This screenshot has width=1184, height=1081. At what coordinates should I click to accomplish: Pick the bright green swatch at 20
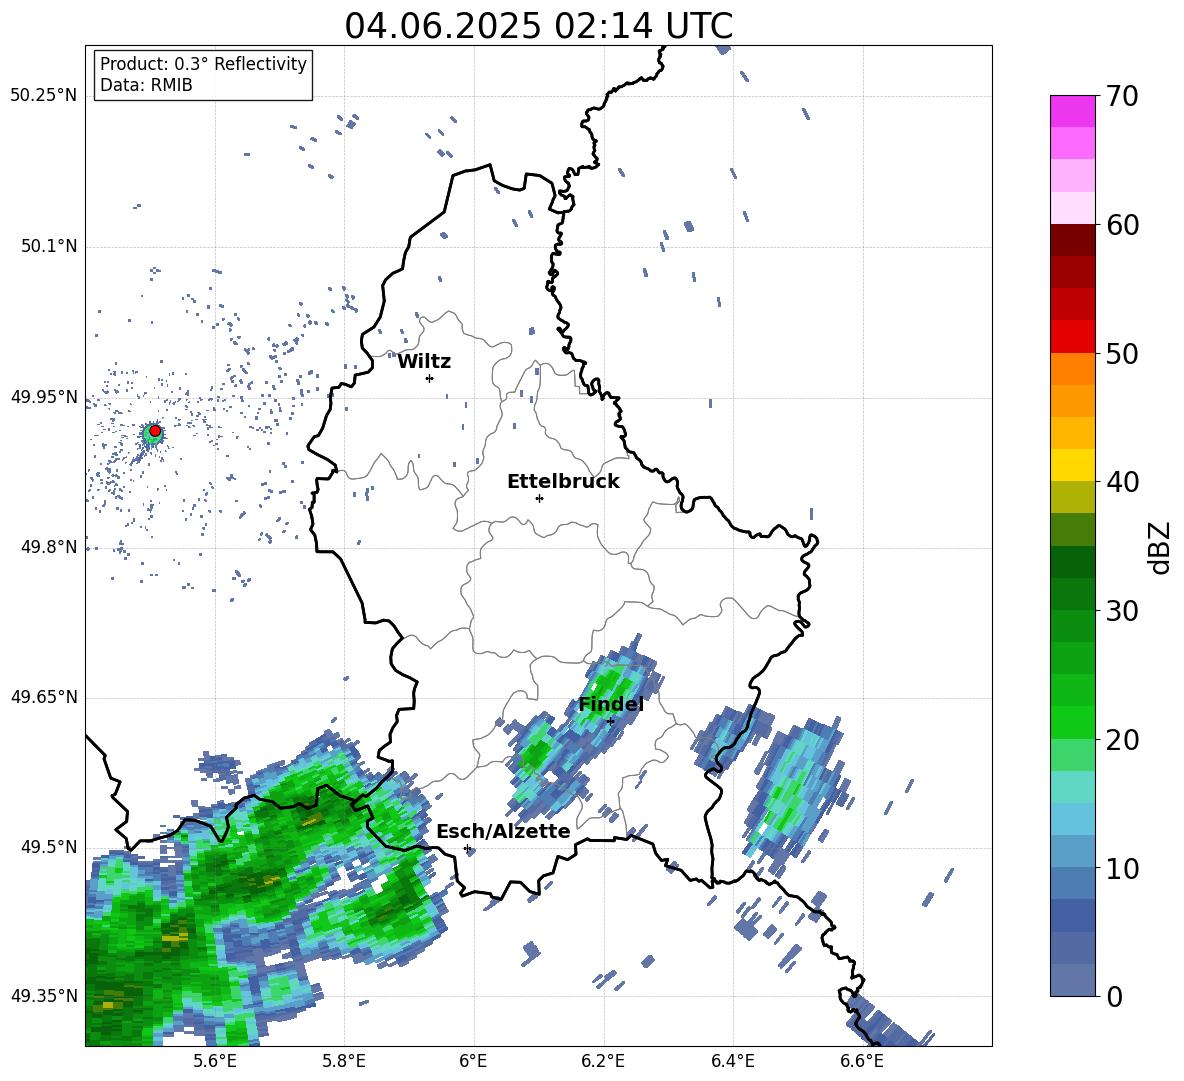pos(1072,722)
